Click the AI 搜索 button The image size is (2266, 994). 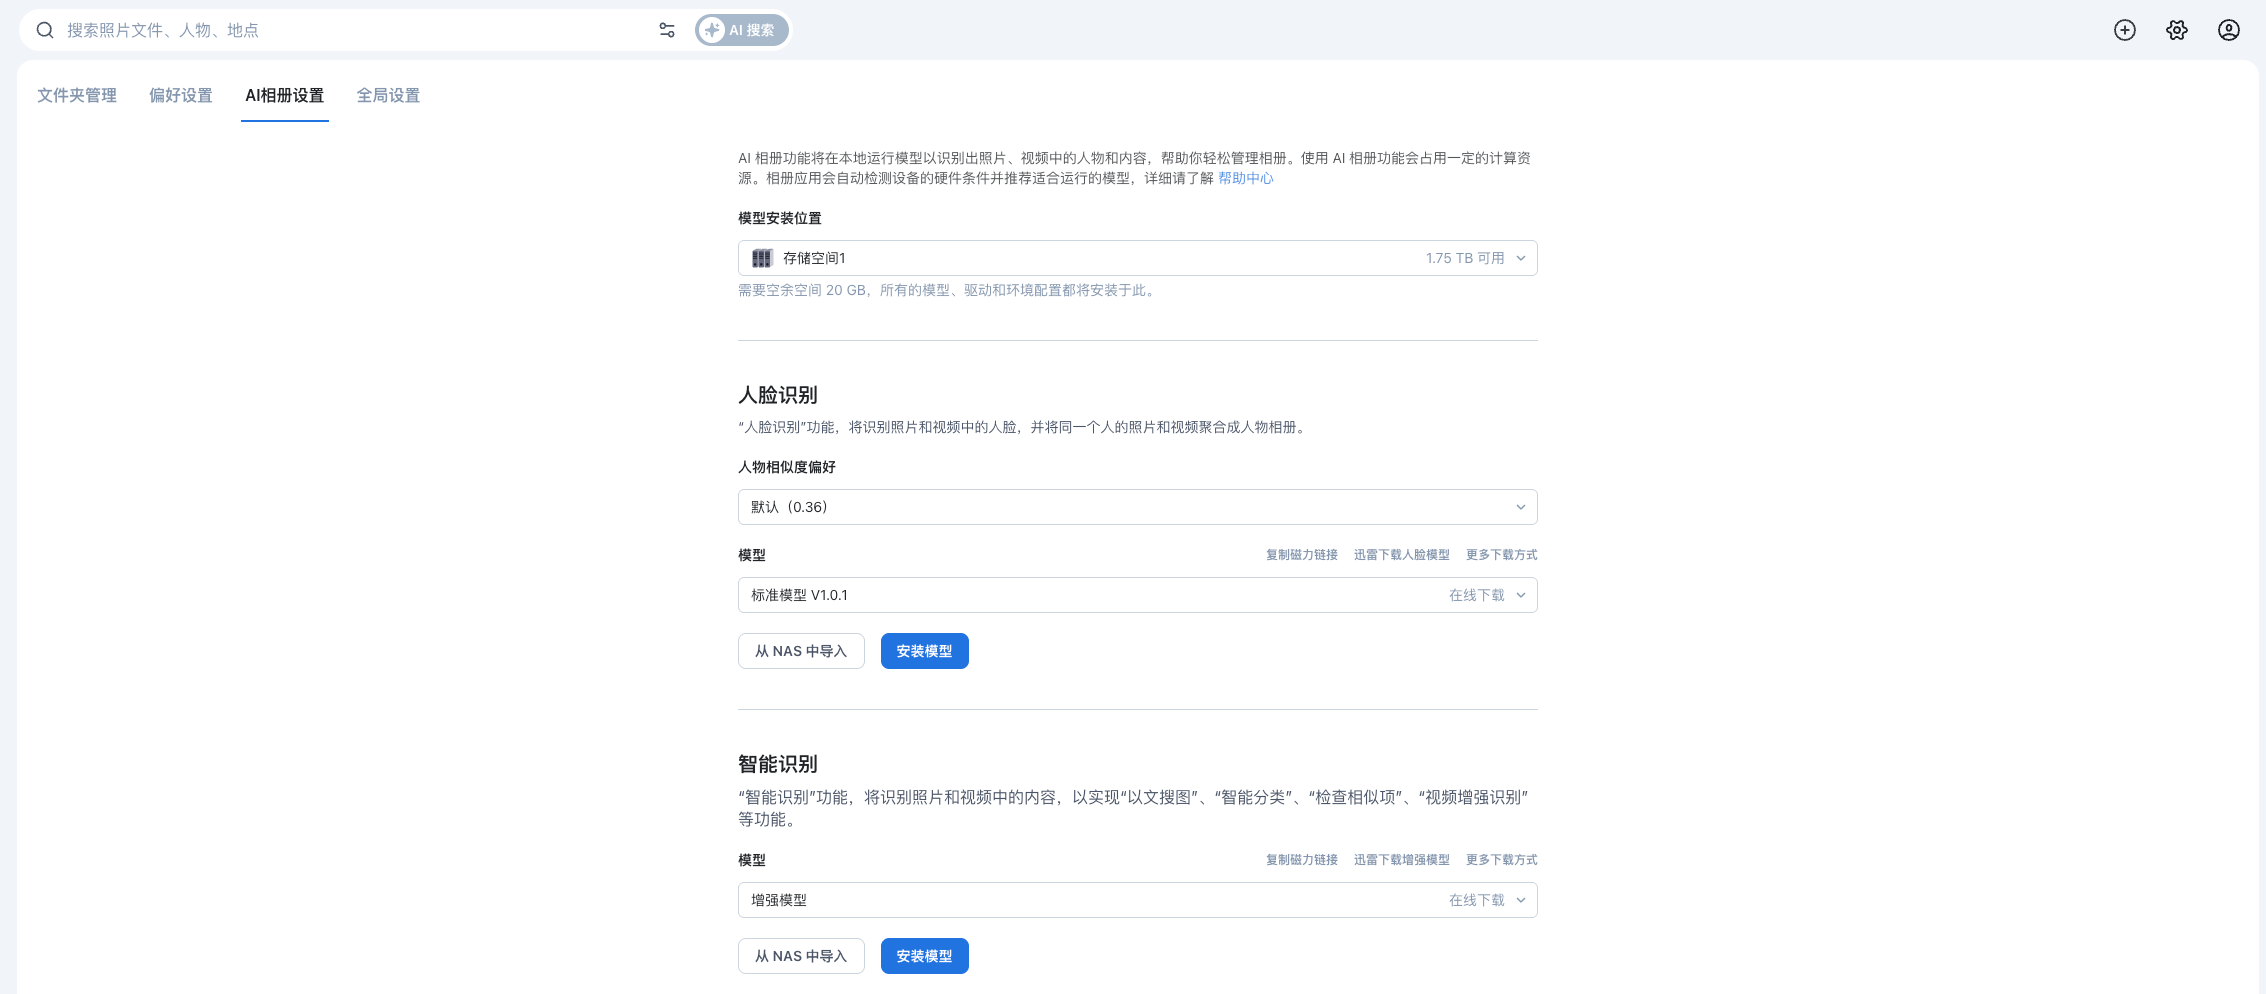pyautogui.click(x=742, y=30)
